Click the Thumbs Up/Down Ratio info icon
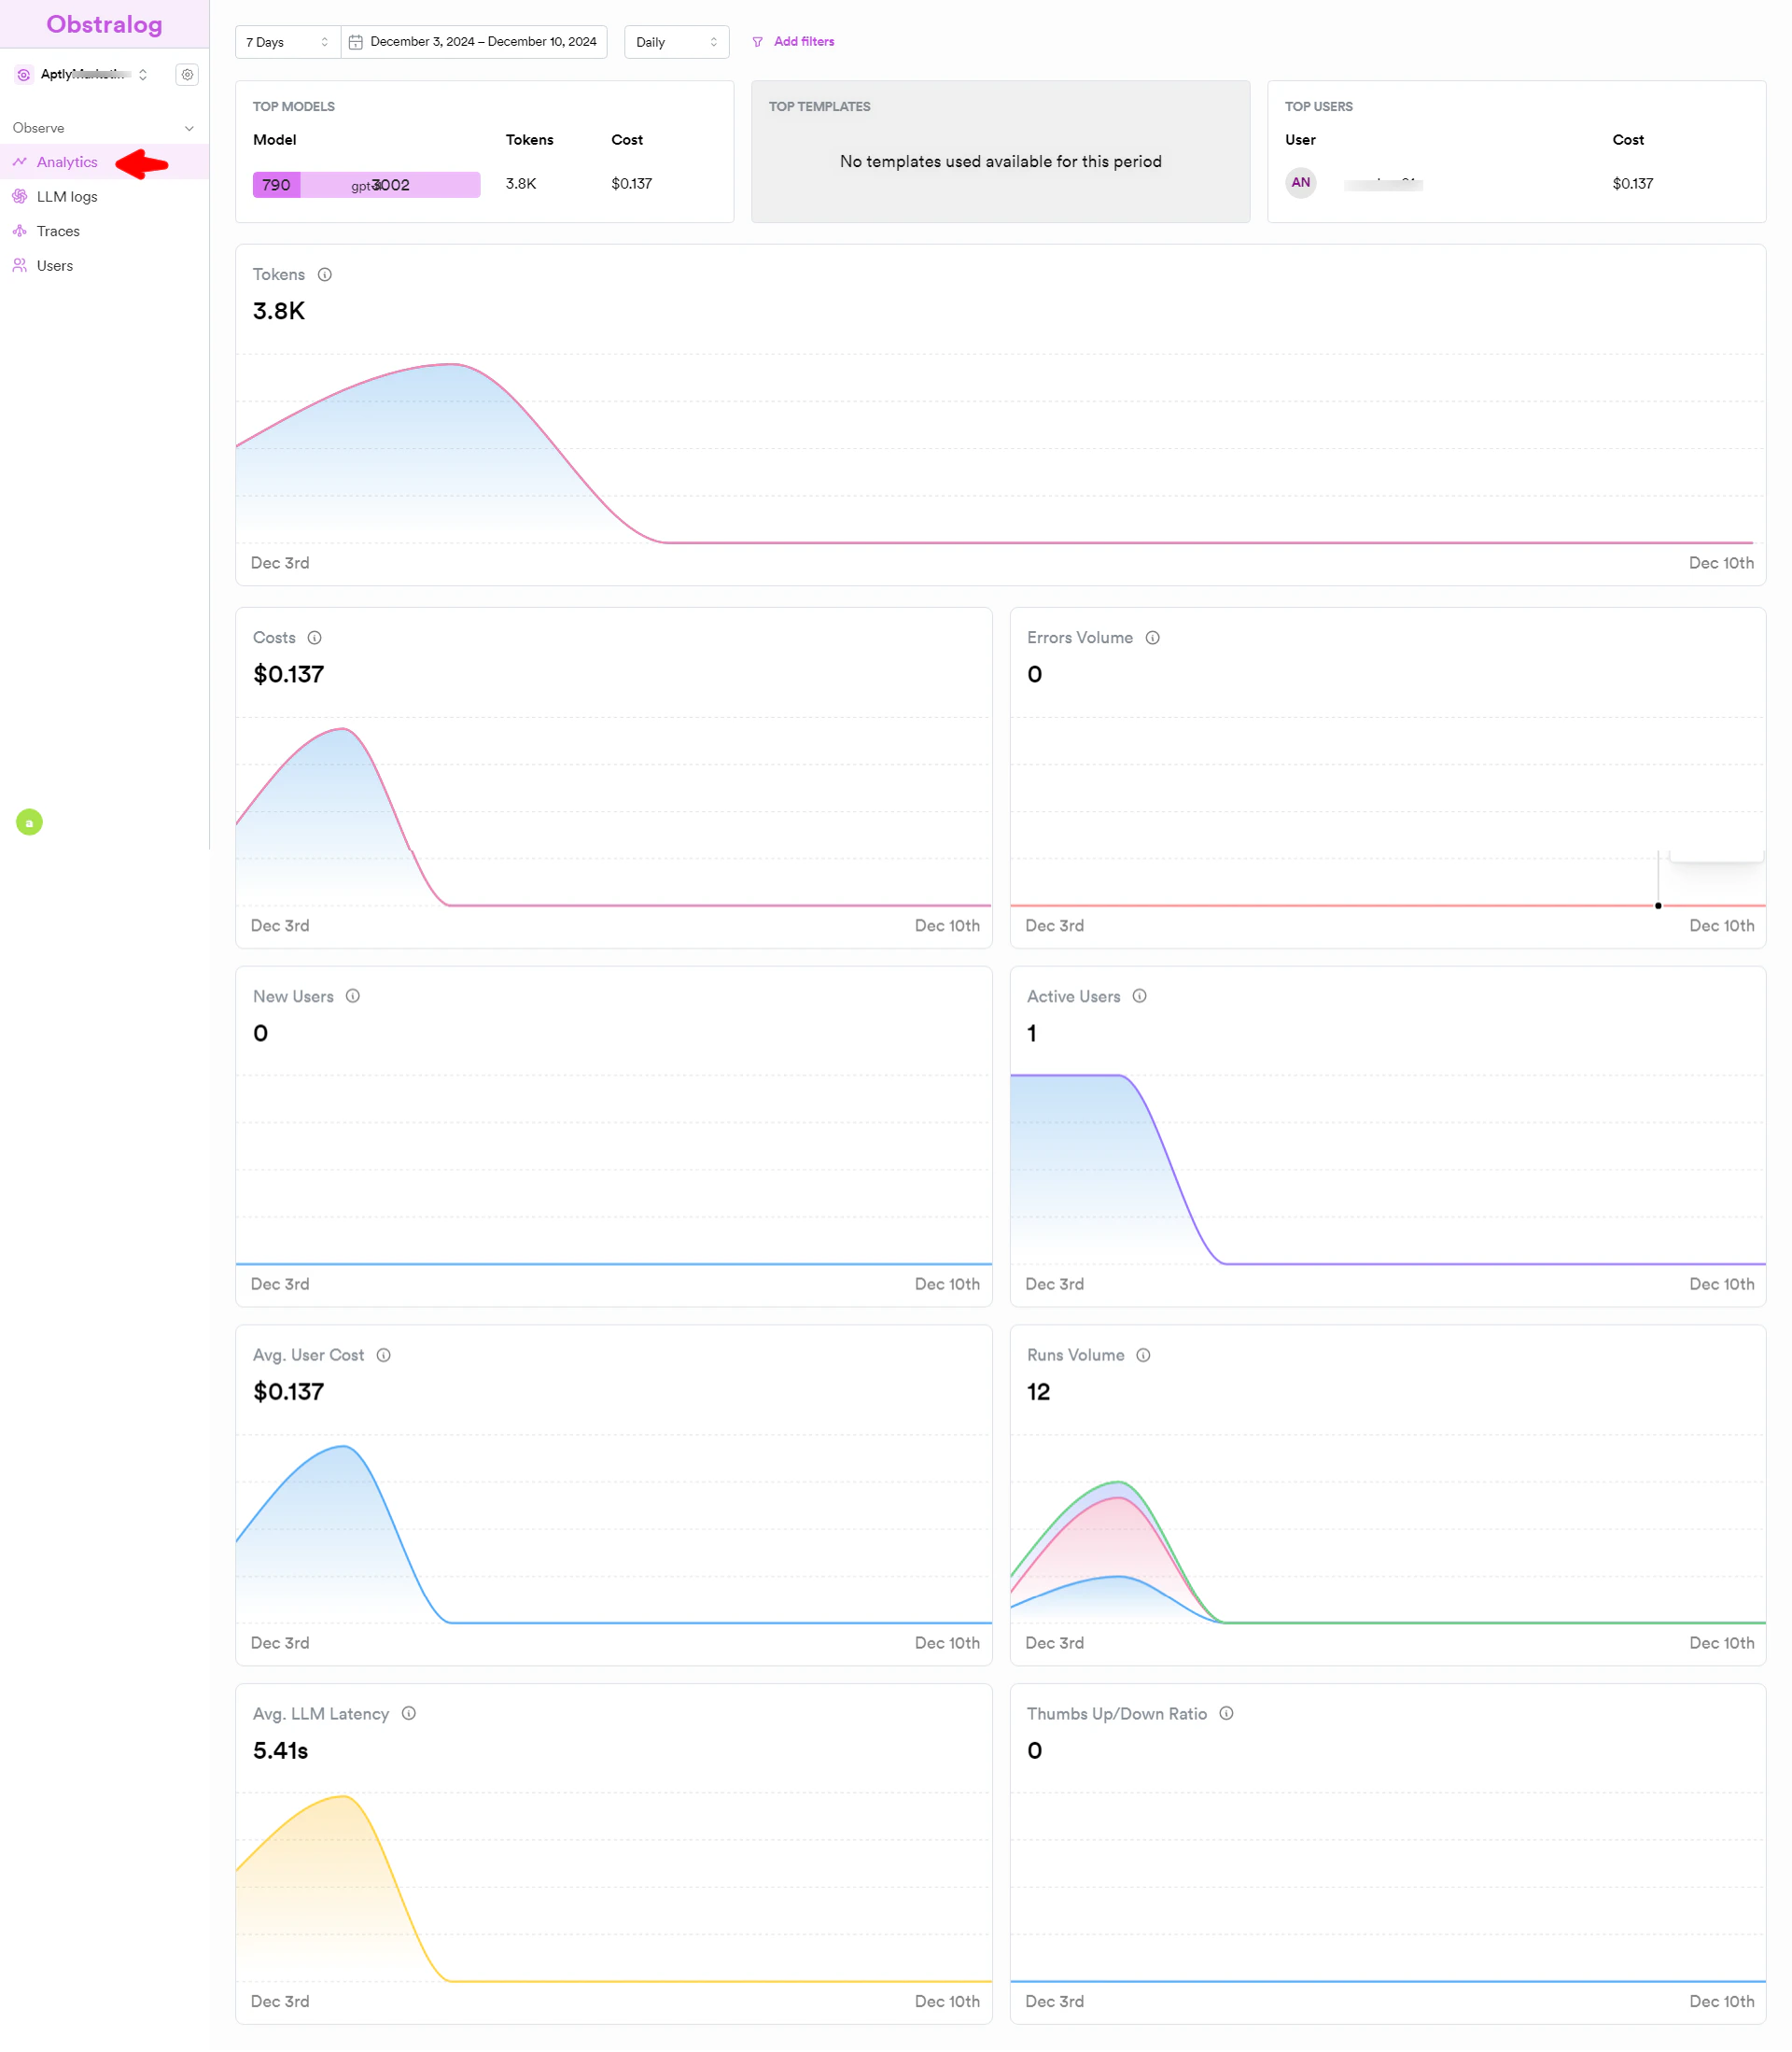The image size is (1792, 2052). (1226, 1713)
